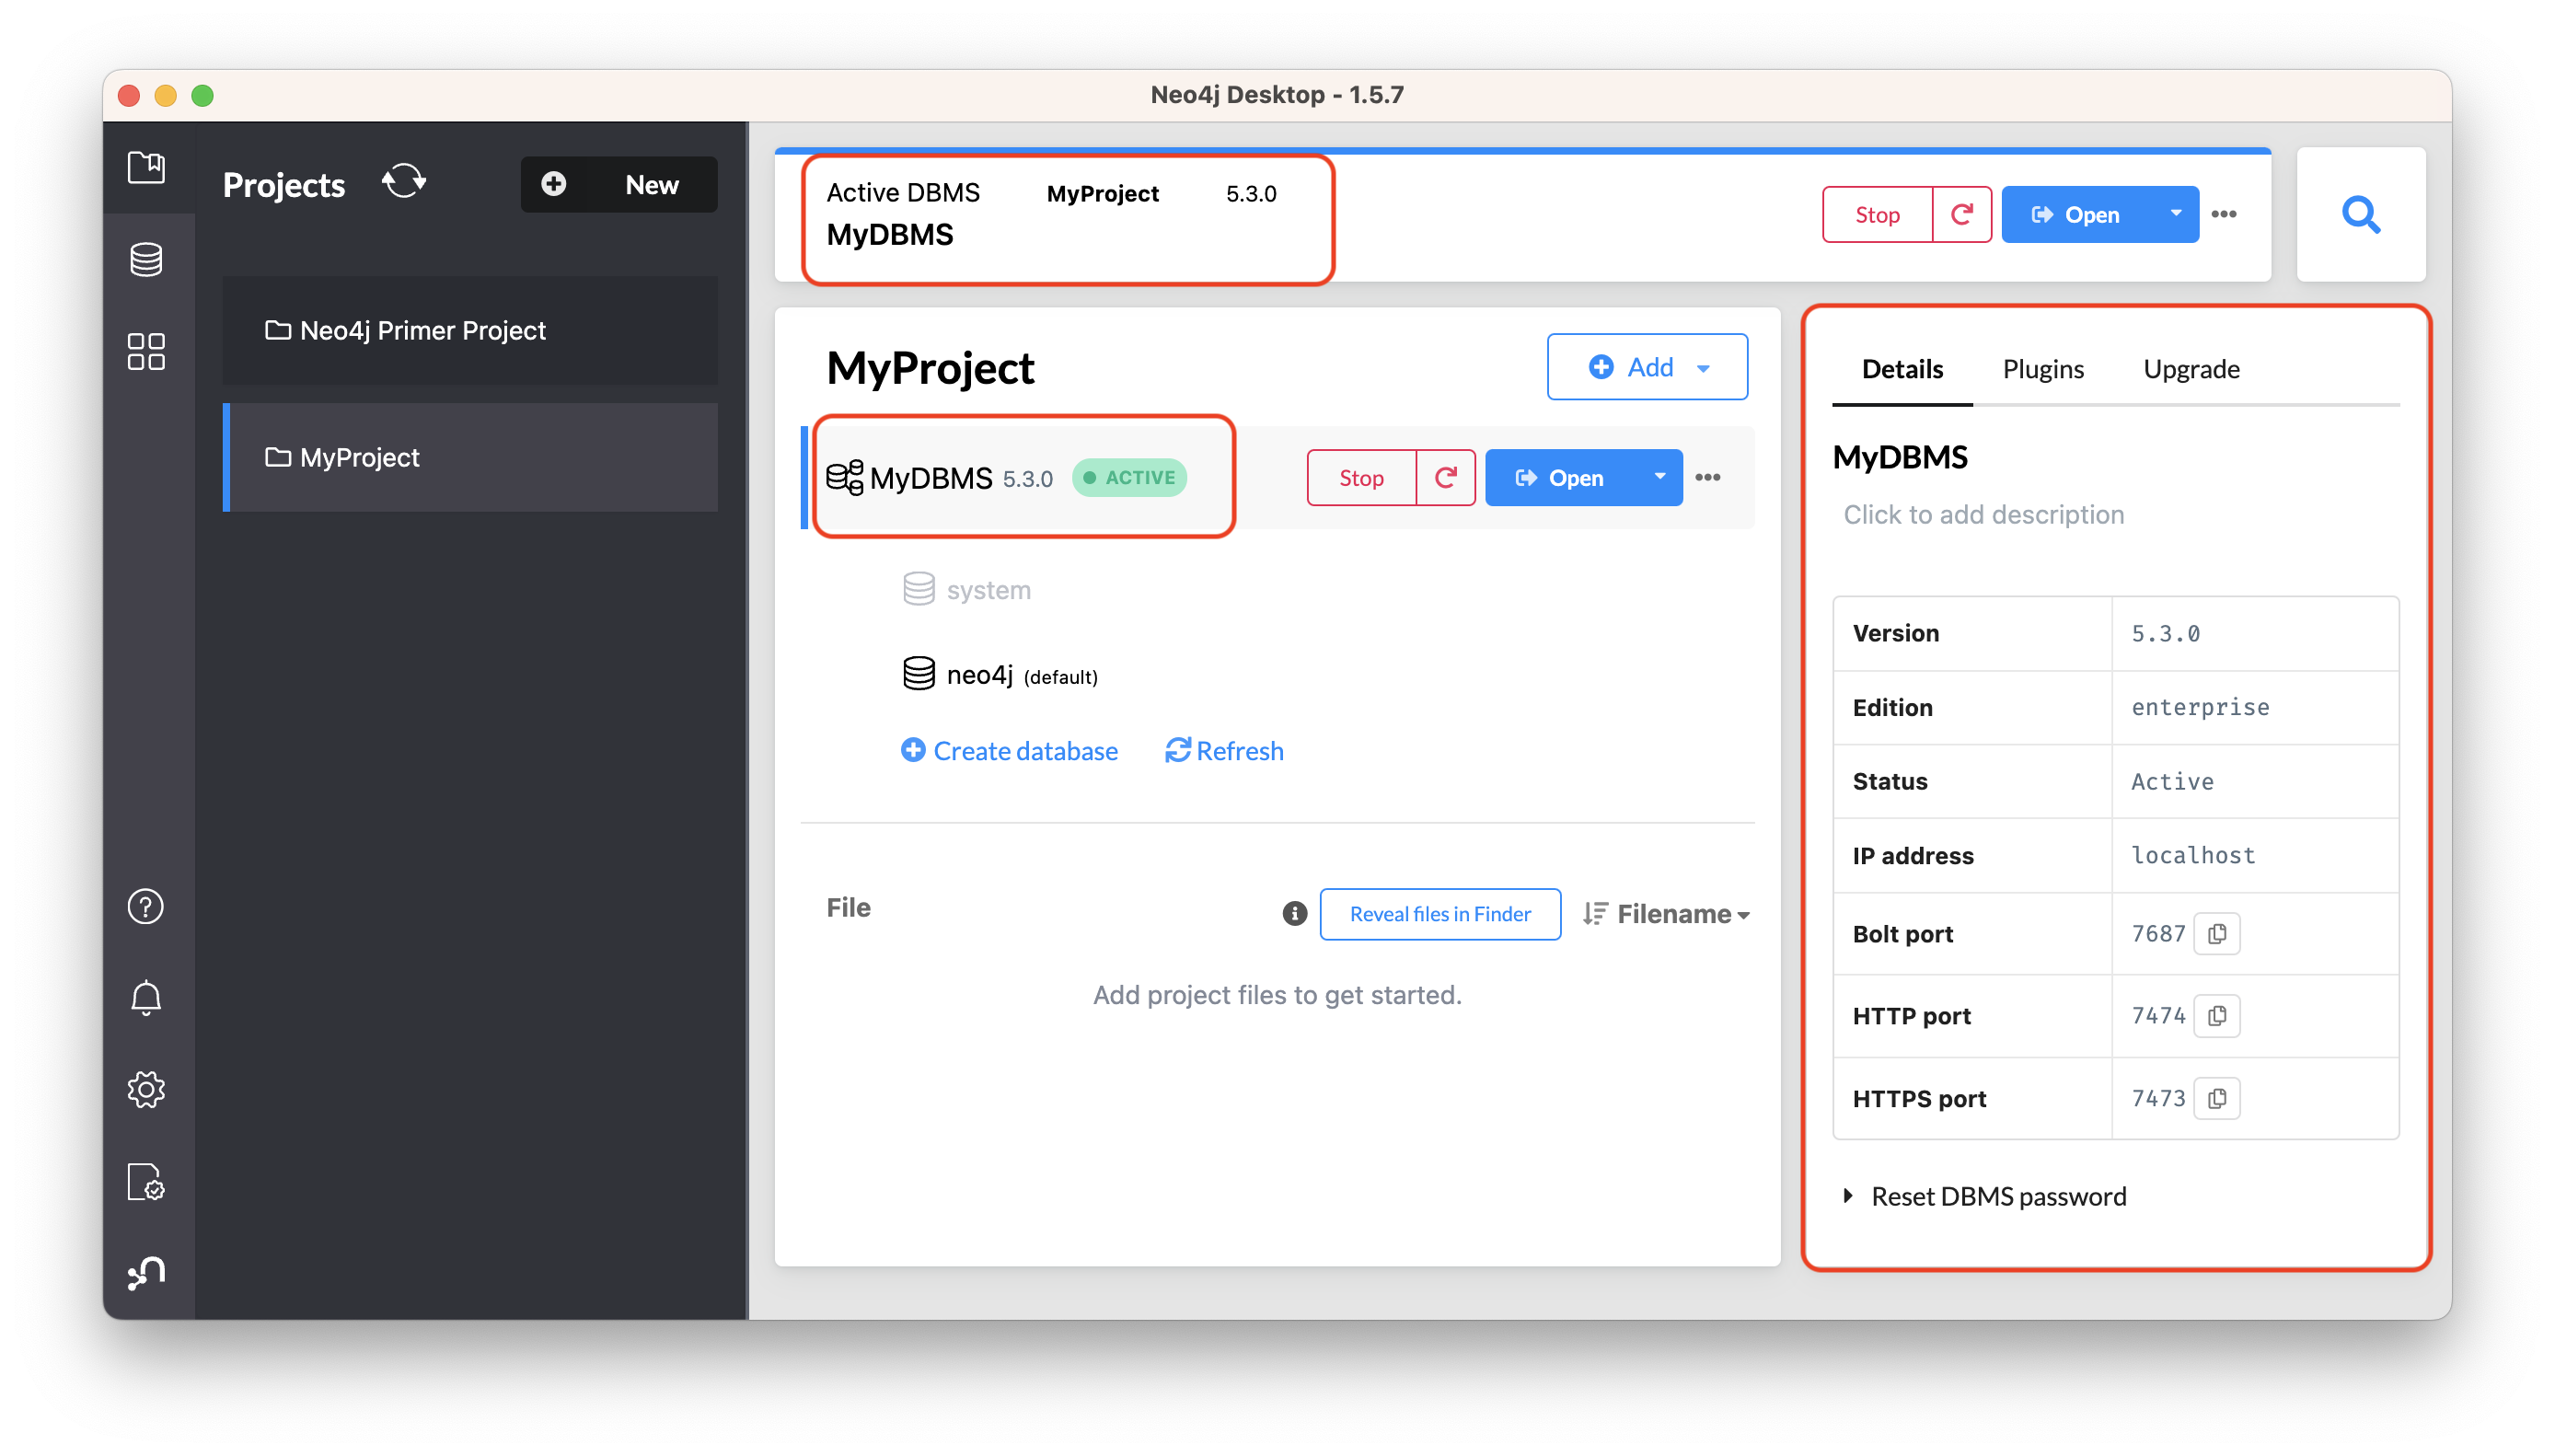Click the sync icon next to Projects
The image size is (2555, 1456).
404,182
